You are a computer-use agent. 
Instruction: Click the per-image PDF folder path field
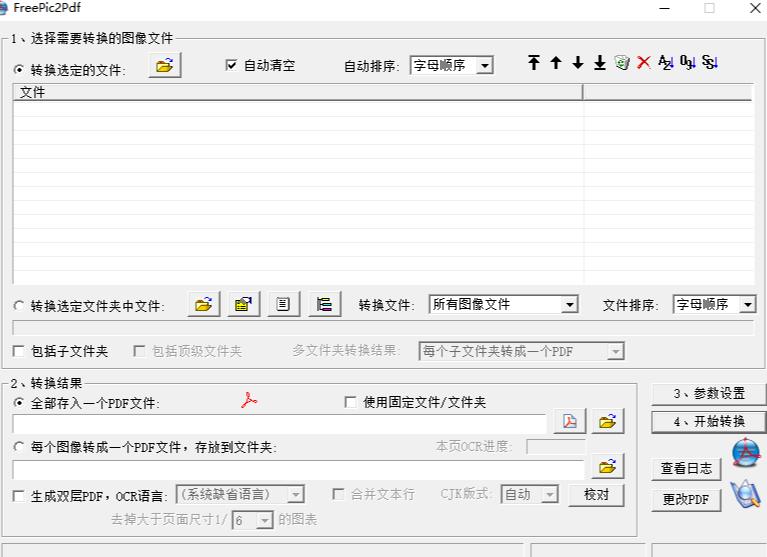298,469
